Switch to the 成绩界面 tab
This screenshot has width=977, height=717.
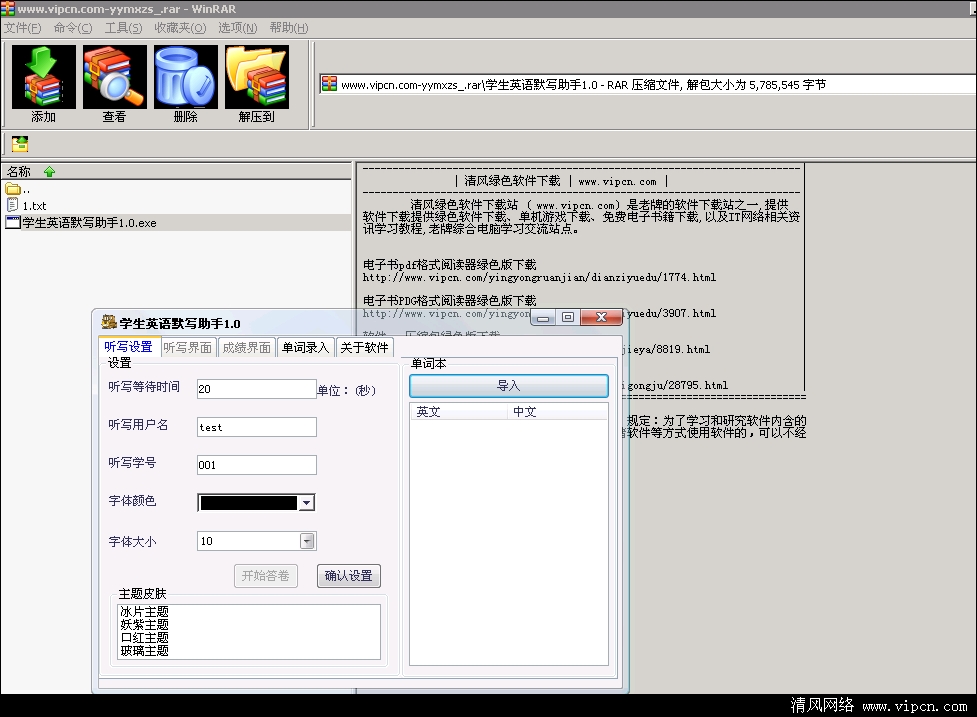click(247, 348)
